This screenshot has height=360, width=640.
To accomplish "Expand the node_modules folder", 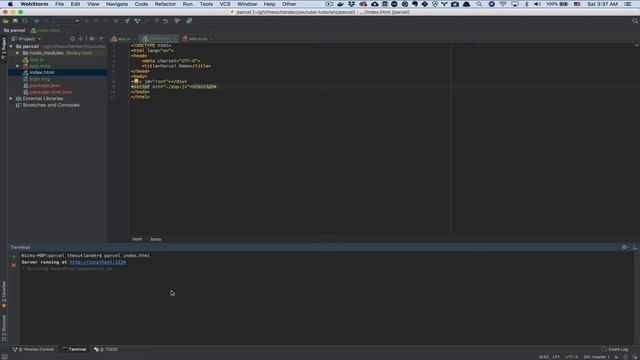I will (x=18, y=53).
